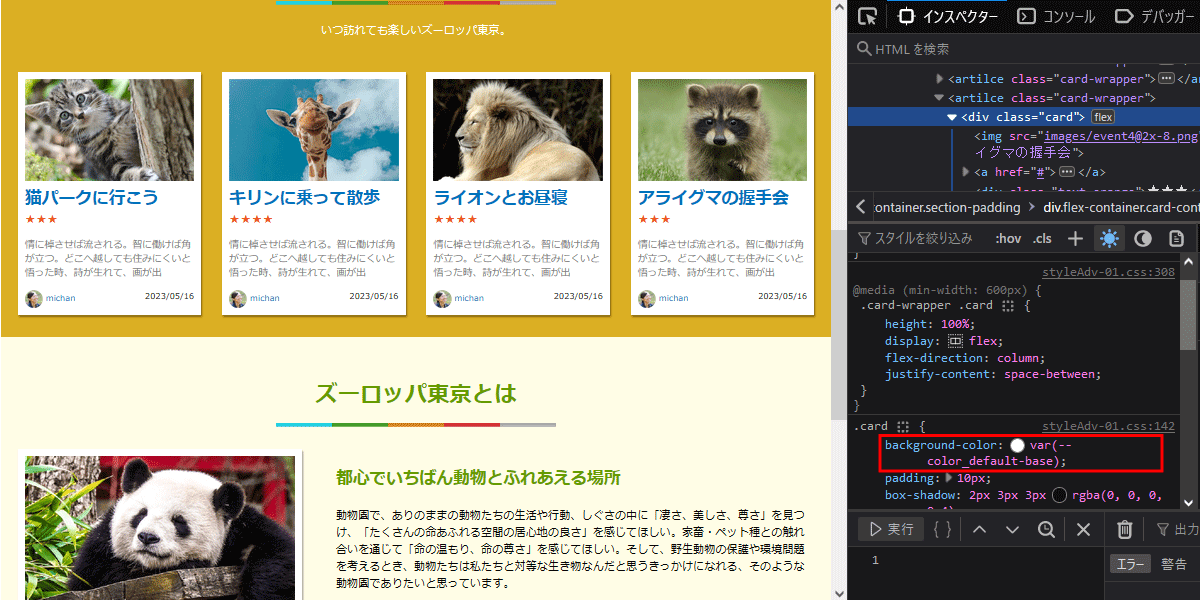Click the breadcrumb left scroll arrow

click(861, 207)
